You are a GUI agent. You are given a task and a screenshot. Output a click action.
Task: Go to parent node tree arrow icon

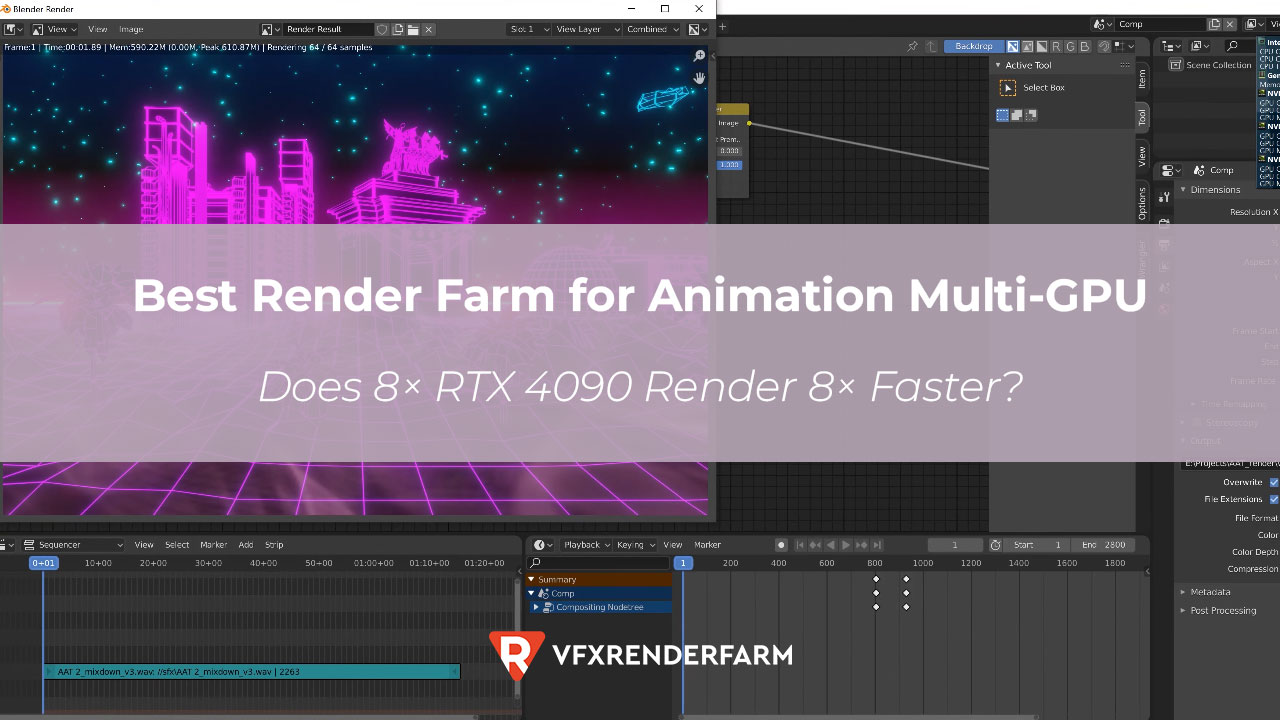click(931, 46)
